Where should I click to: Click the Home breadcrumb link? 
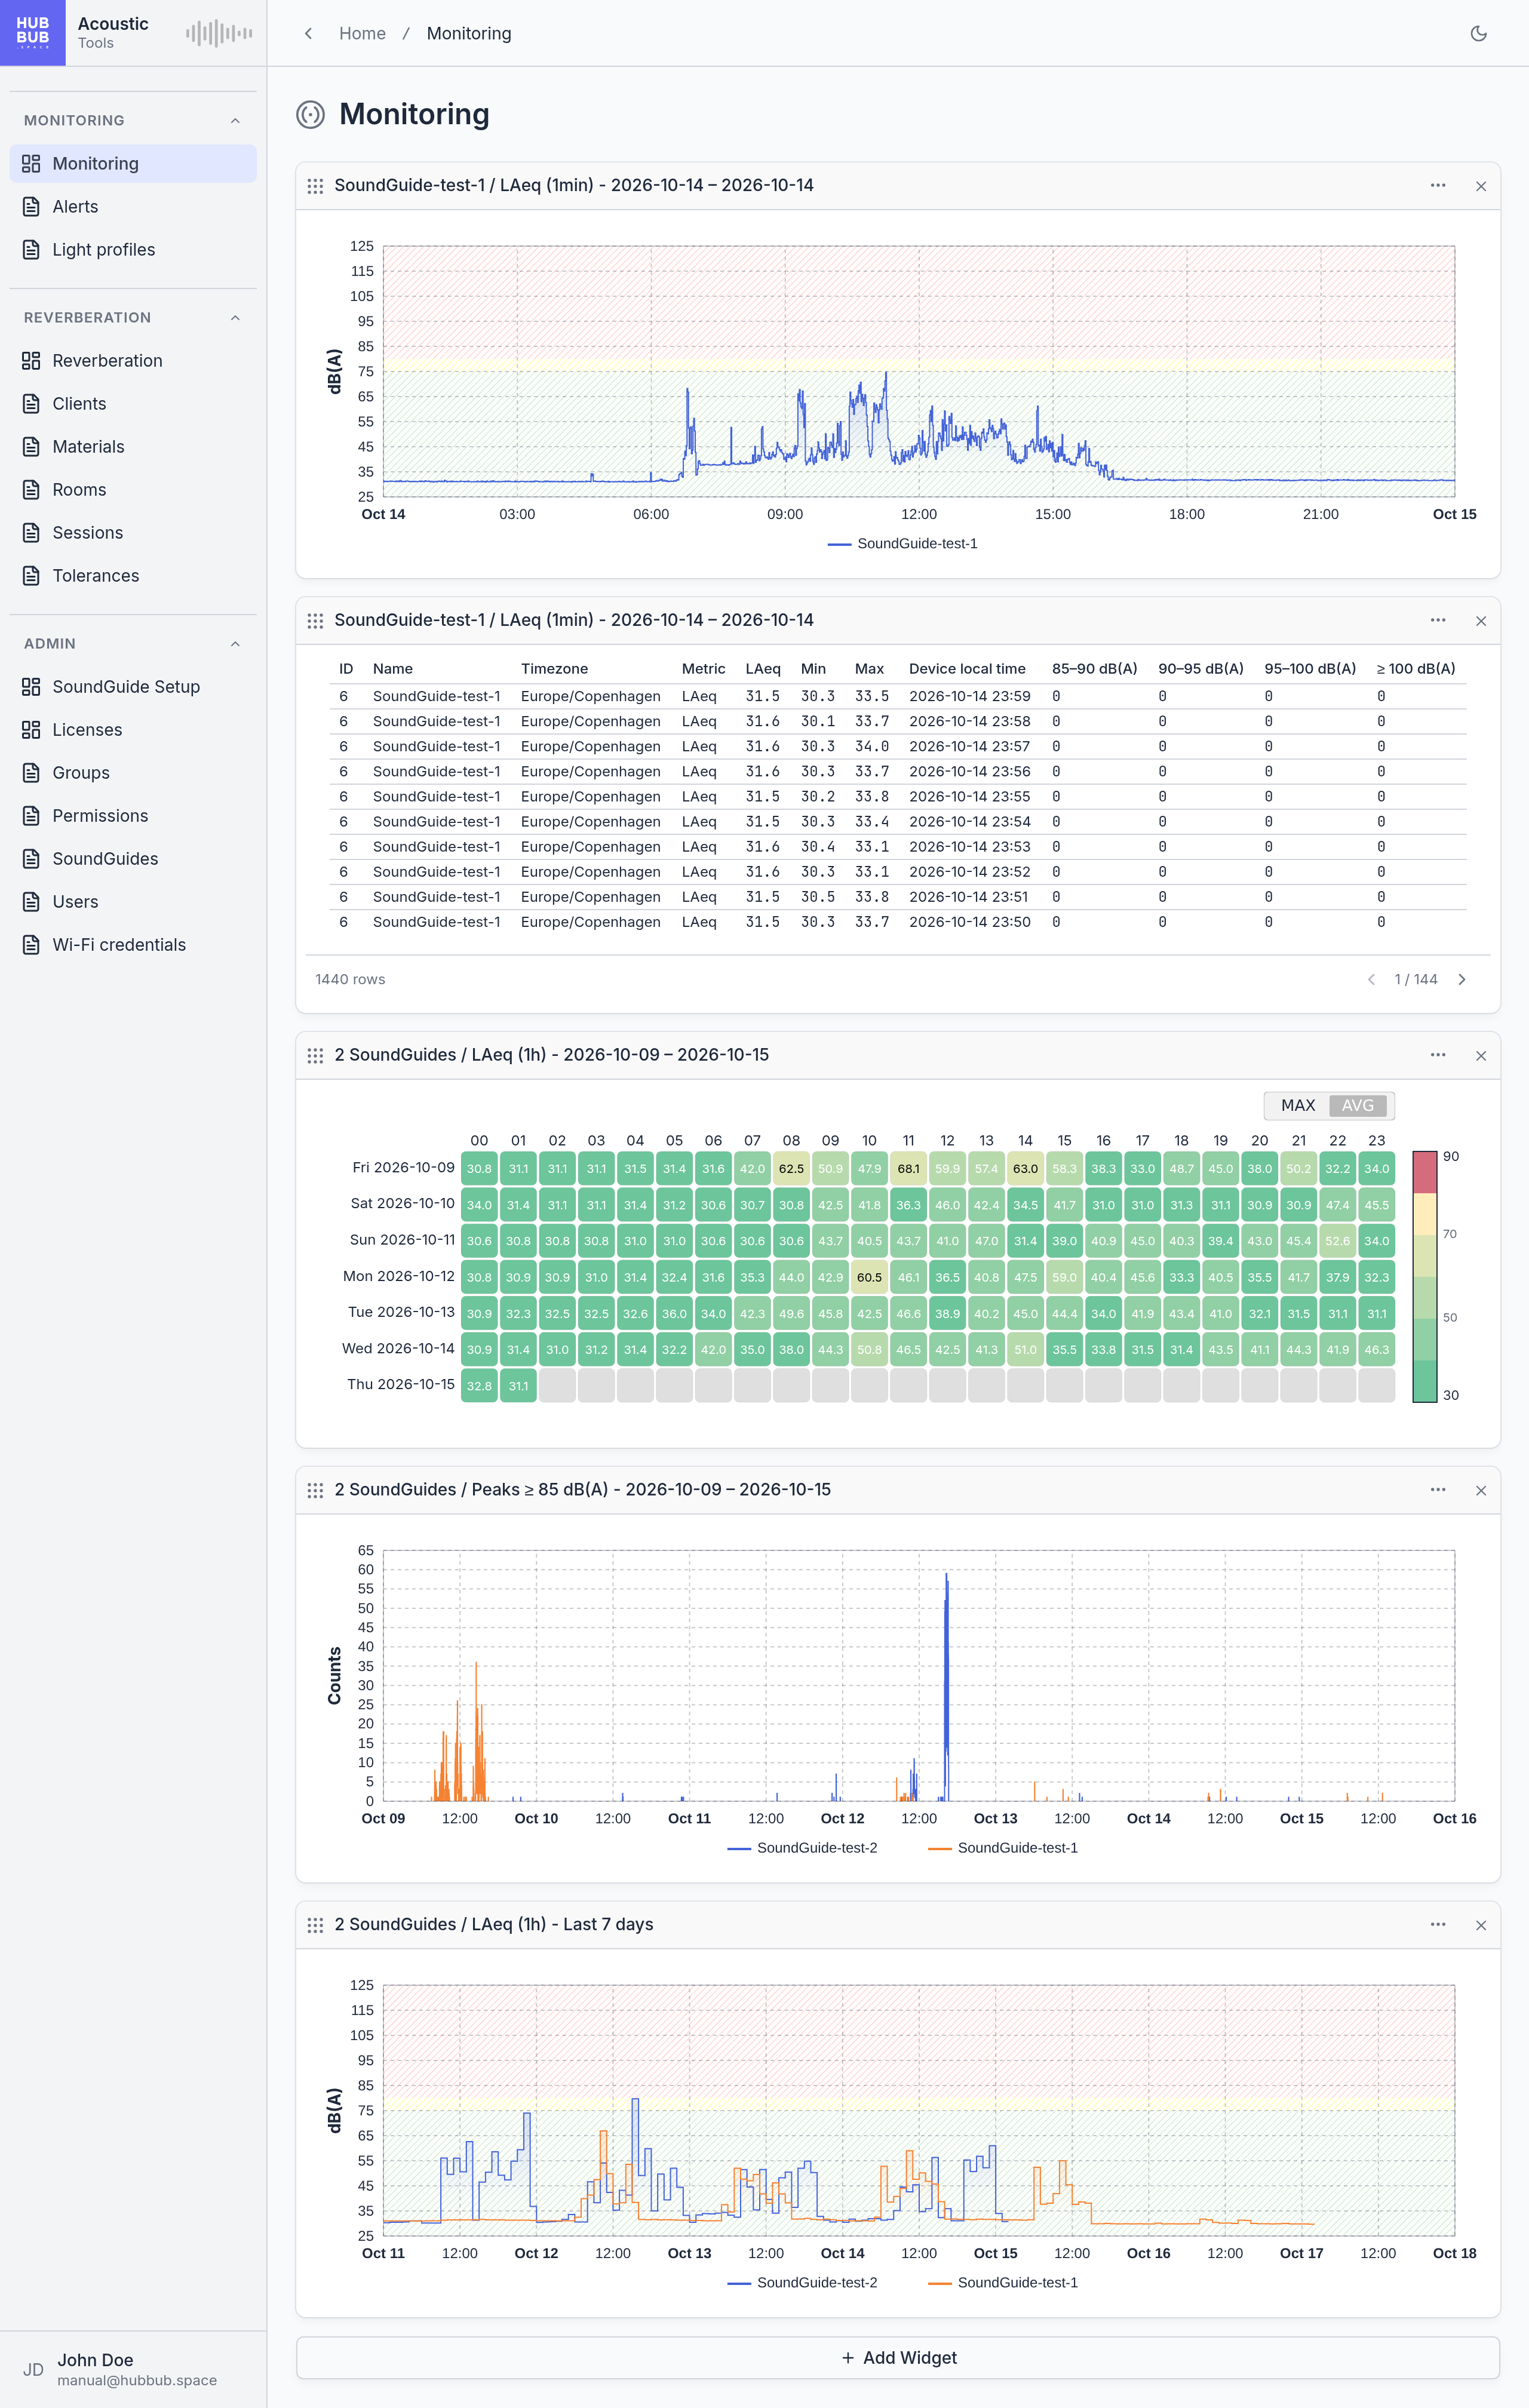pos(362,33)
